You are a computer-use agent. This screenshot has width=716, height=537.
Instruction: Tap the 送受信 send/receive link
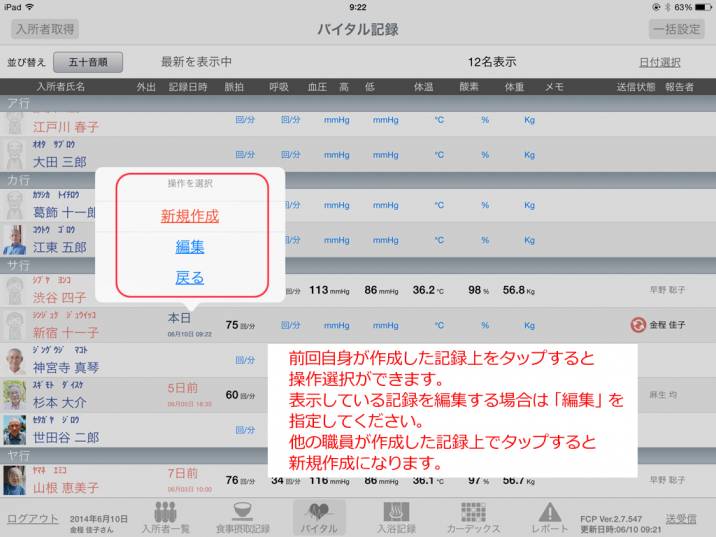click(681, 519)
